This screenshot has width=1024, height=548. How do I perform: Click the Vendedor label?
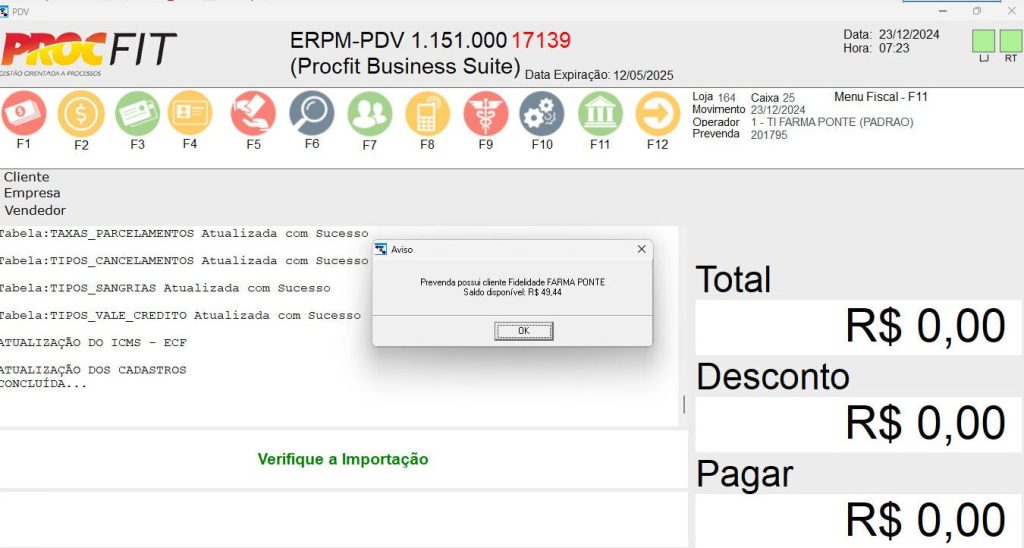coord(35,210)
